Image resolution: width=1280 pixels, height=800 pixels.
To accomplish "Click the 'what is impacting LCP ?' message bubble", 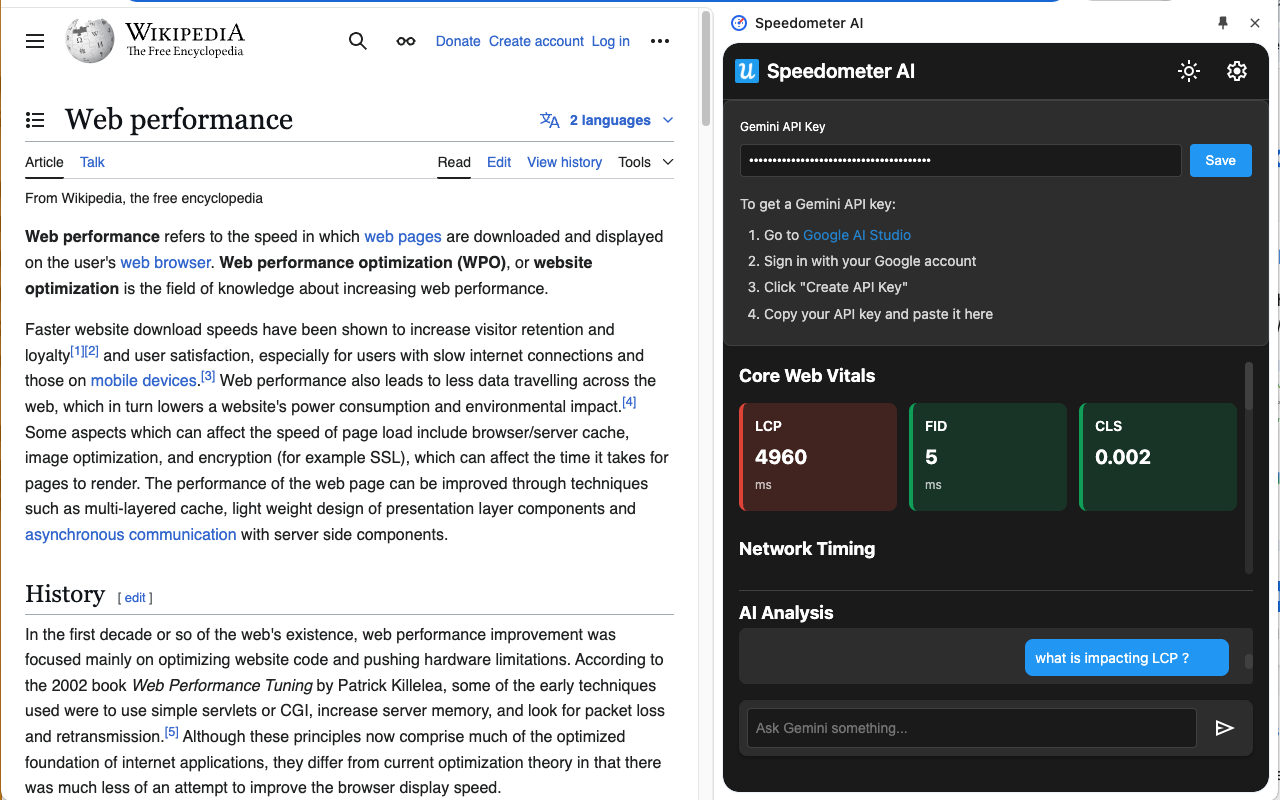I will pos(1126,658).
